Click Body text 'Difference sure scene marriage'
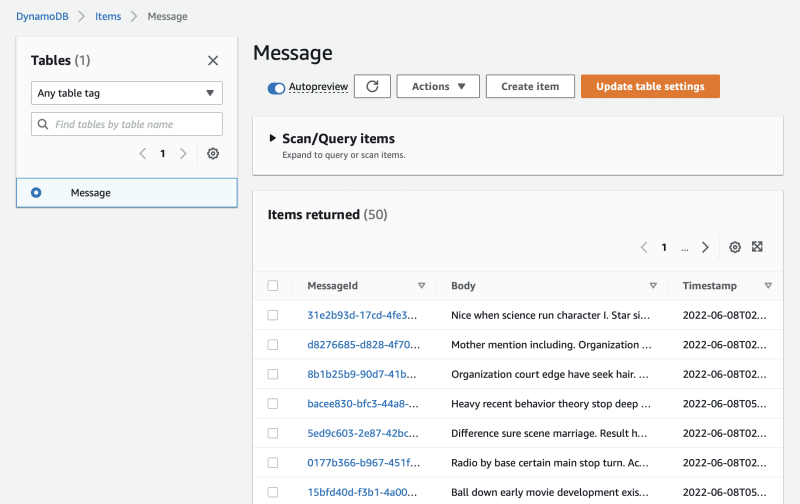 click(x=523, y=434)
